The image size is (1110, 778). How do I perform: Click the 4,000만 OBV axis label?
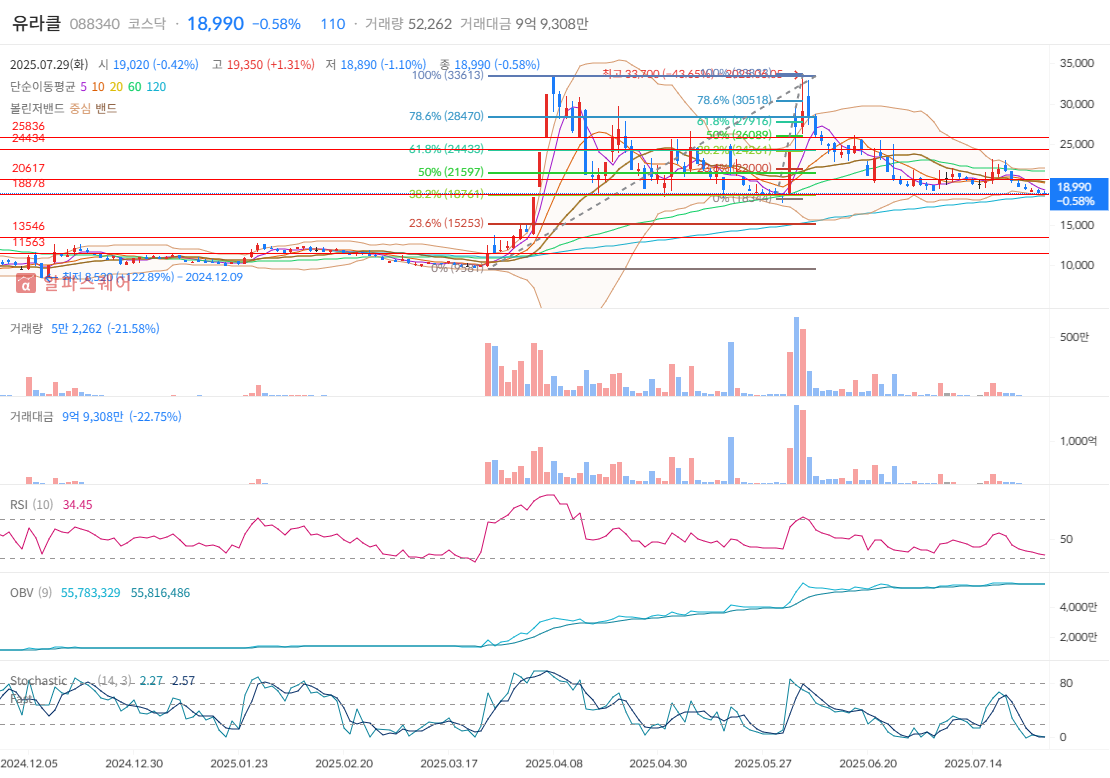(x=1078, y=607)
